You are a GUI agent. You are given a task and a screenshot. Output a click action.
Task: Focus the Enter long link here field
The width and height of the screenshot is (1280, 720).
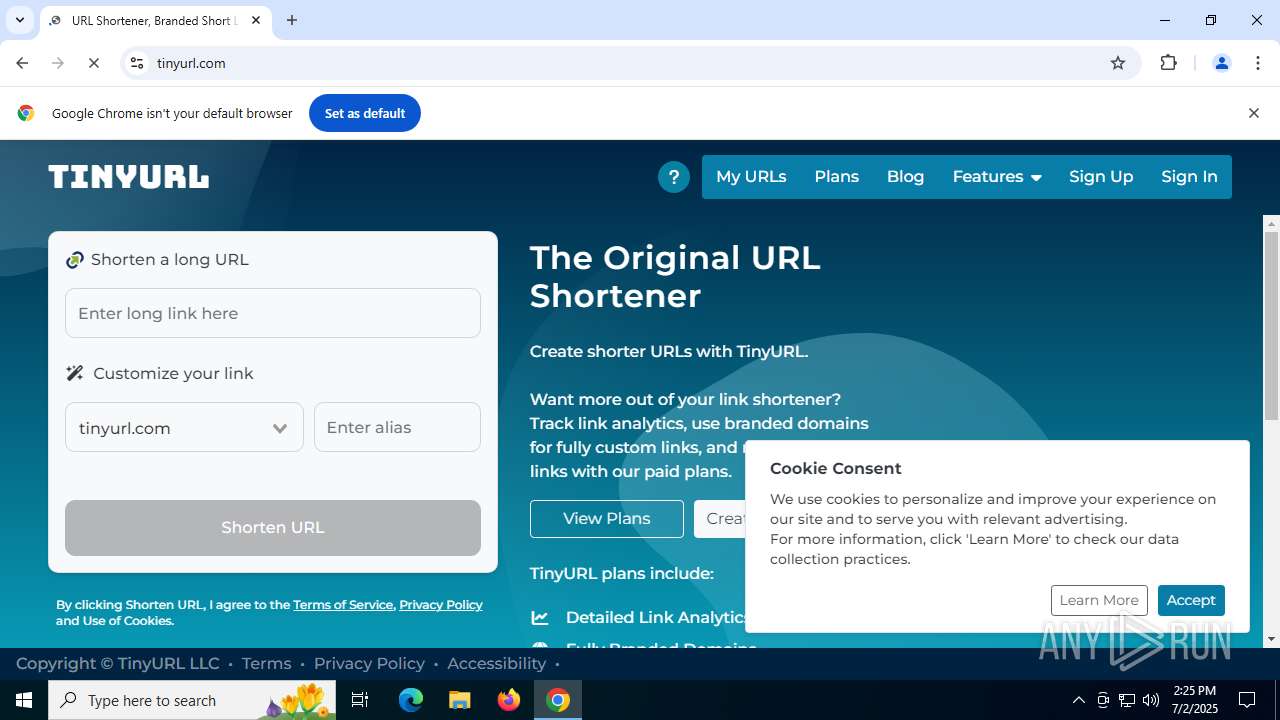pos(273,313)
